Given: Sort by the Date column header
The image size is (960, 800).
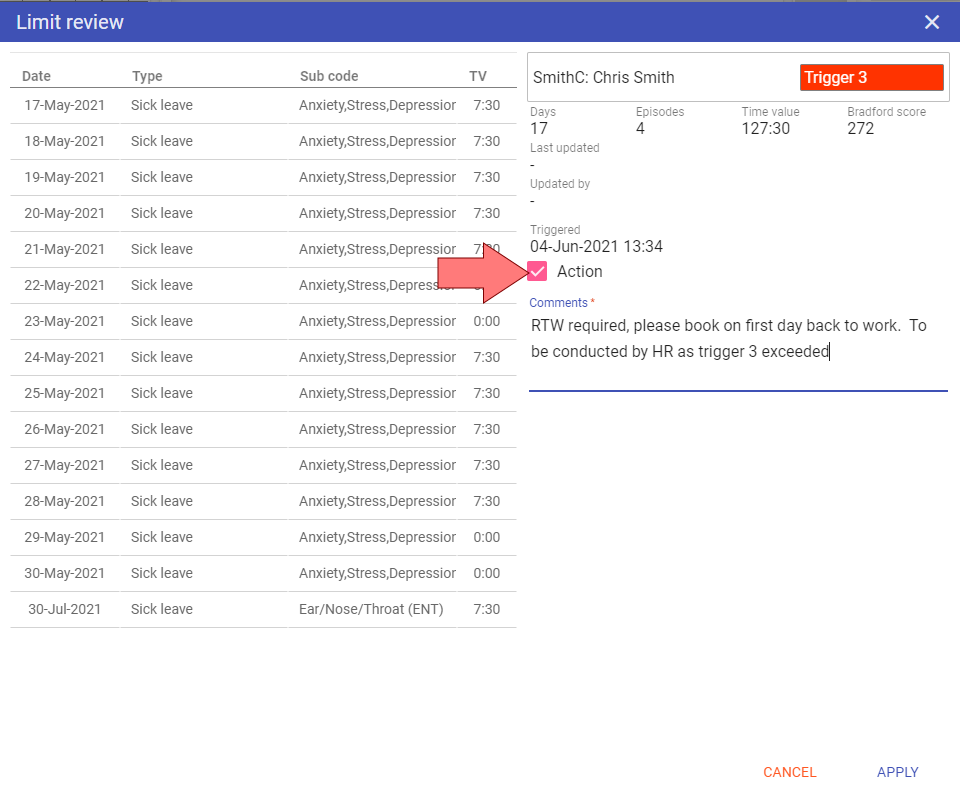Looking at the screenshot, I should pyautogui.click(x=37, y=76).
